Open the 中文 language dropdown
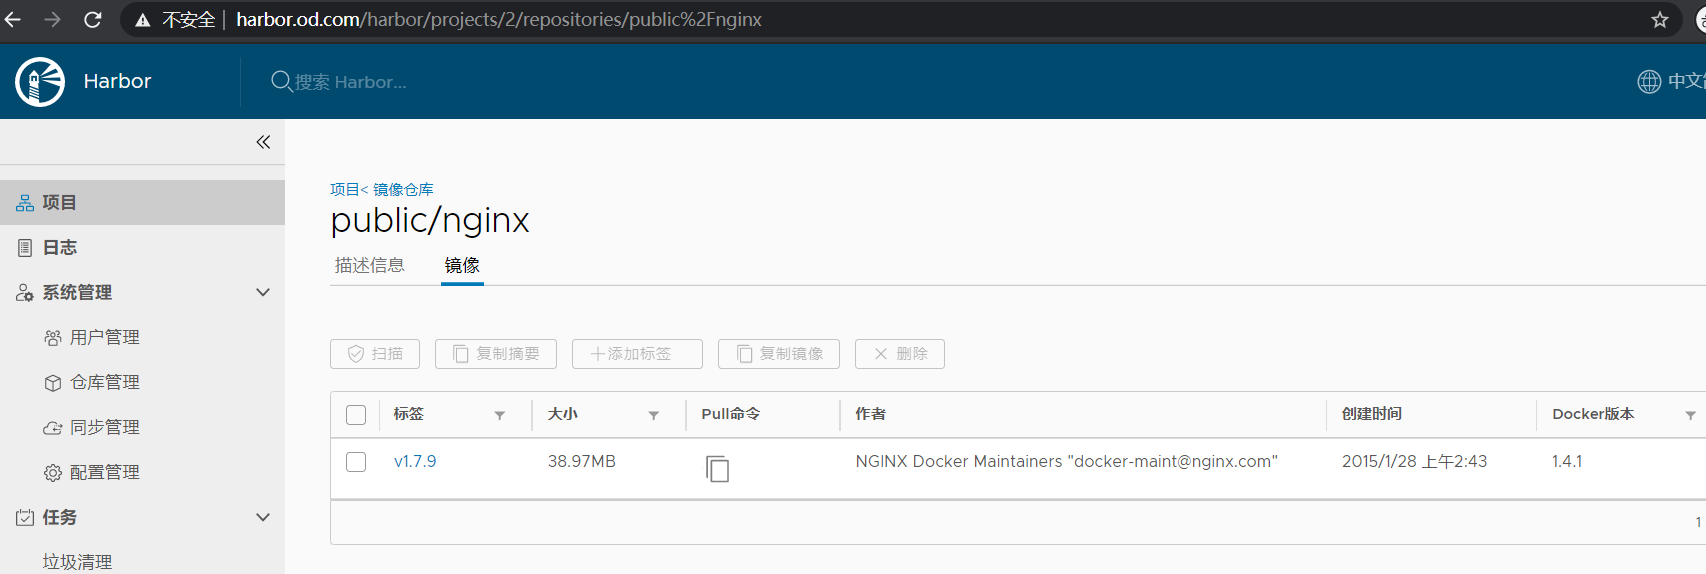Image resolution: width=1706 pixels, height=574 pixels. (1686, 81)
